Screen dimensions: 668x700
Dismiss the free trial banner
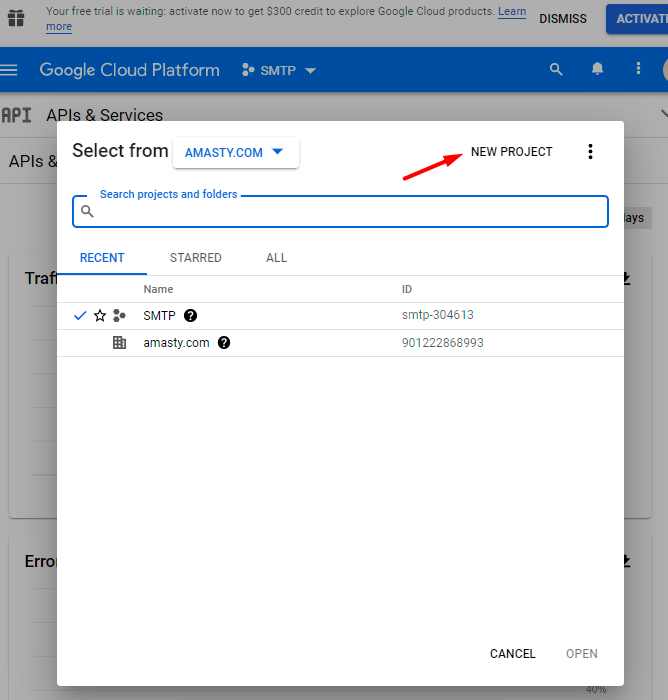(563, 19)
